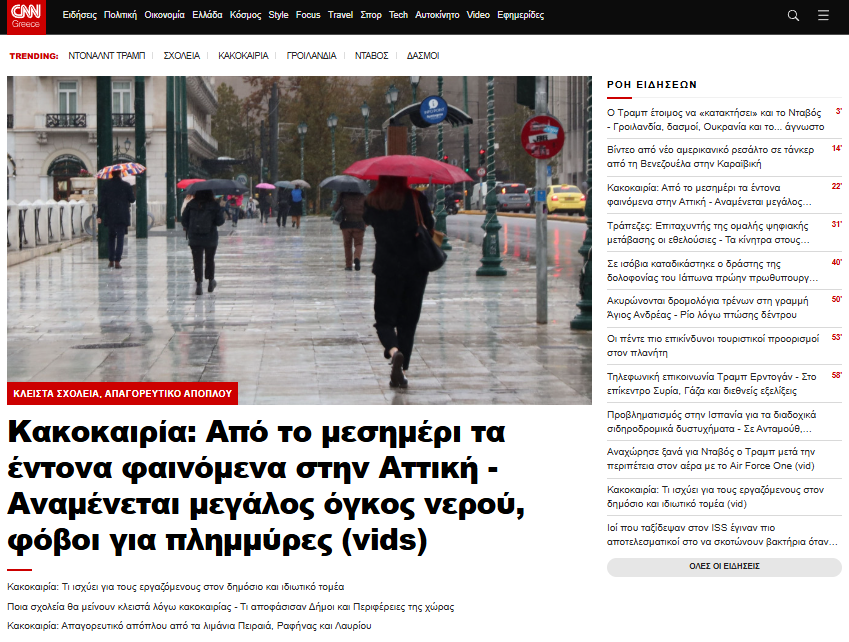Select trending topic ΓΡΟΙΛΑΝΔΙΑ
This screenshot has height=642, width=849.
point(311,56)
